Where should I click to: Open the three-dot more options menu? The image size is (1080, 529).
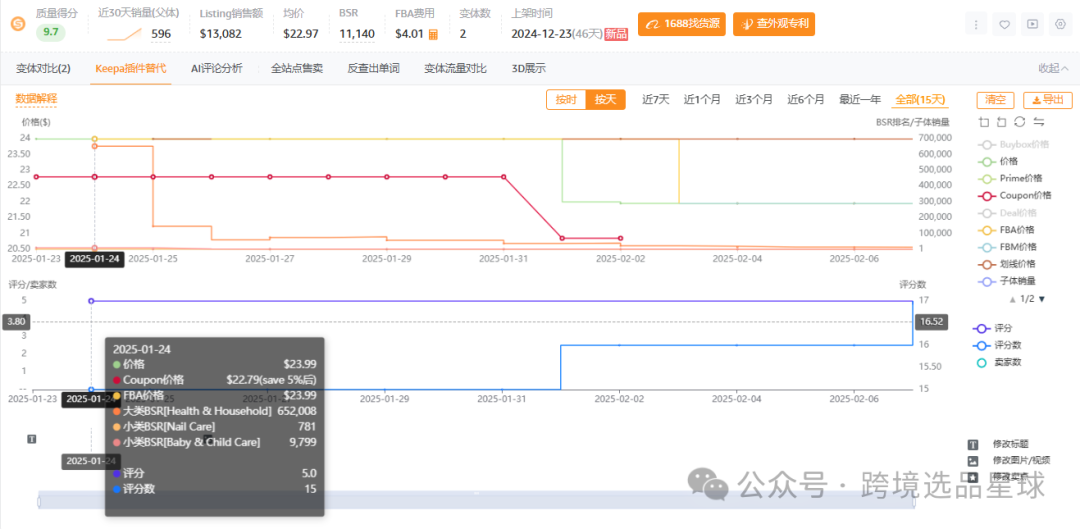tap(976, 24)
